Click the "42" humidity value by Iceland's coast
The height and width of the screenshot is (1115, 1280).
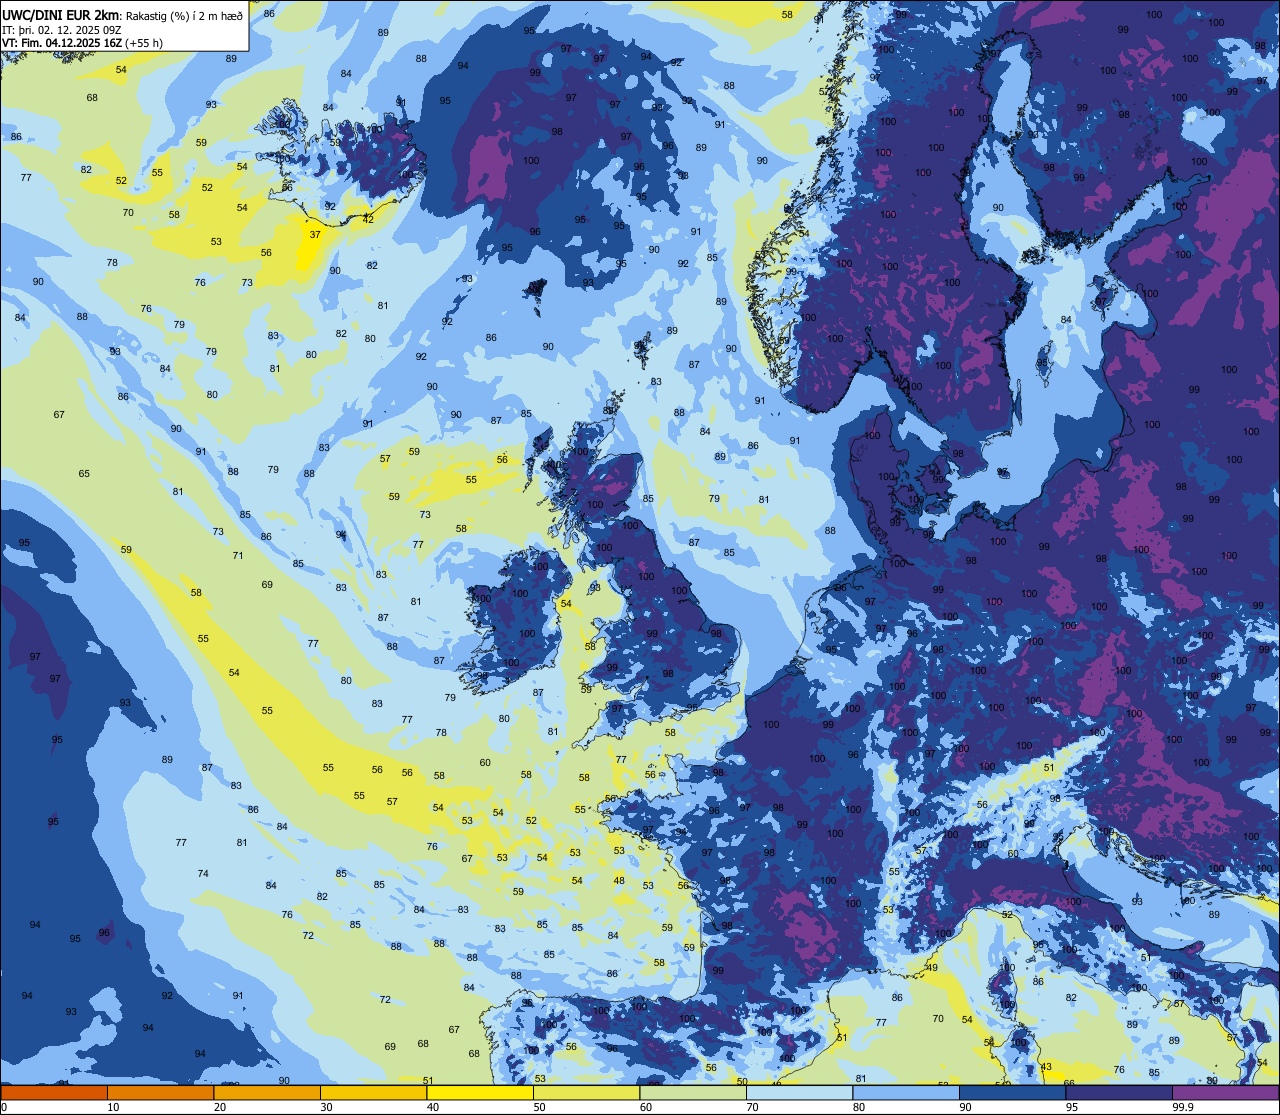click(368, 219)
